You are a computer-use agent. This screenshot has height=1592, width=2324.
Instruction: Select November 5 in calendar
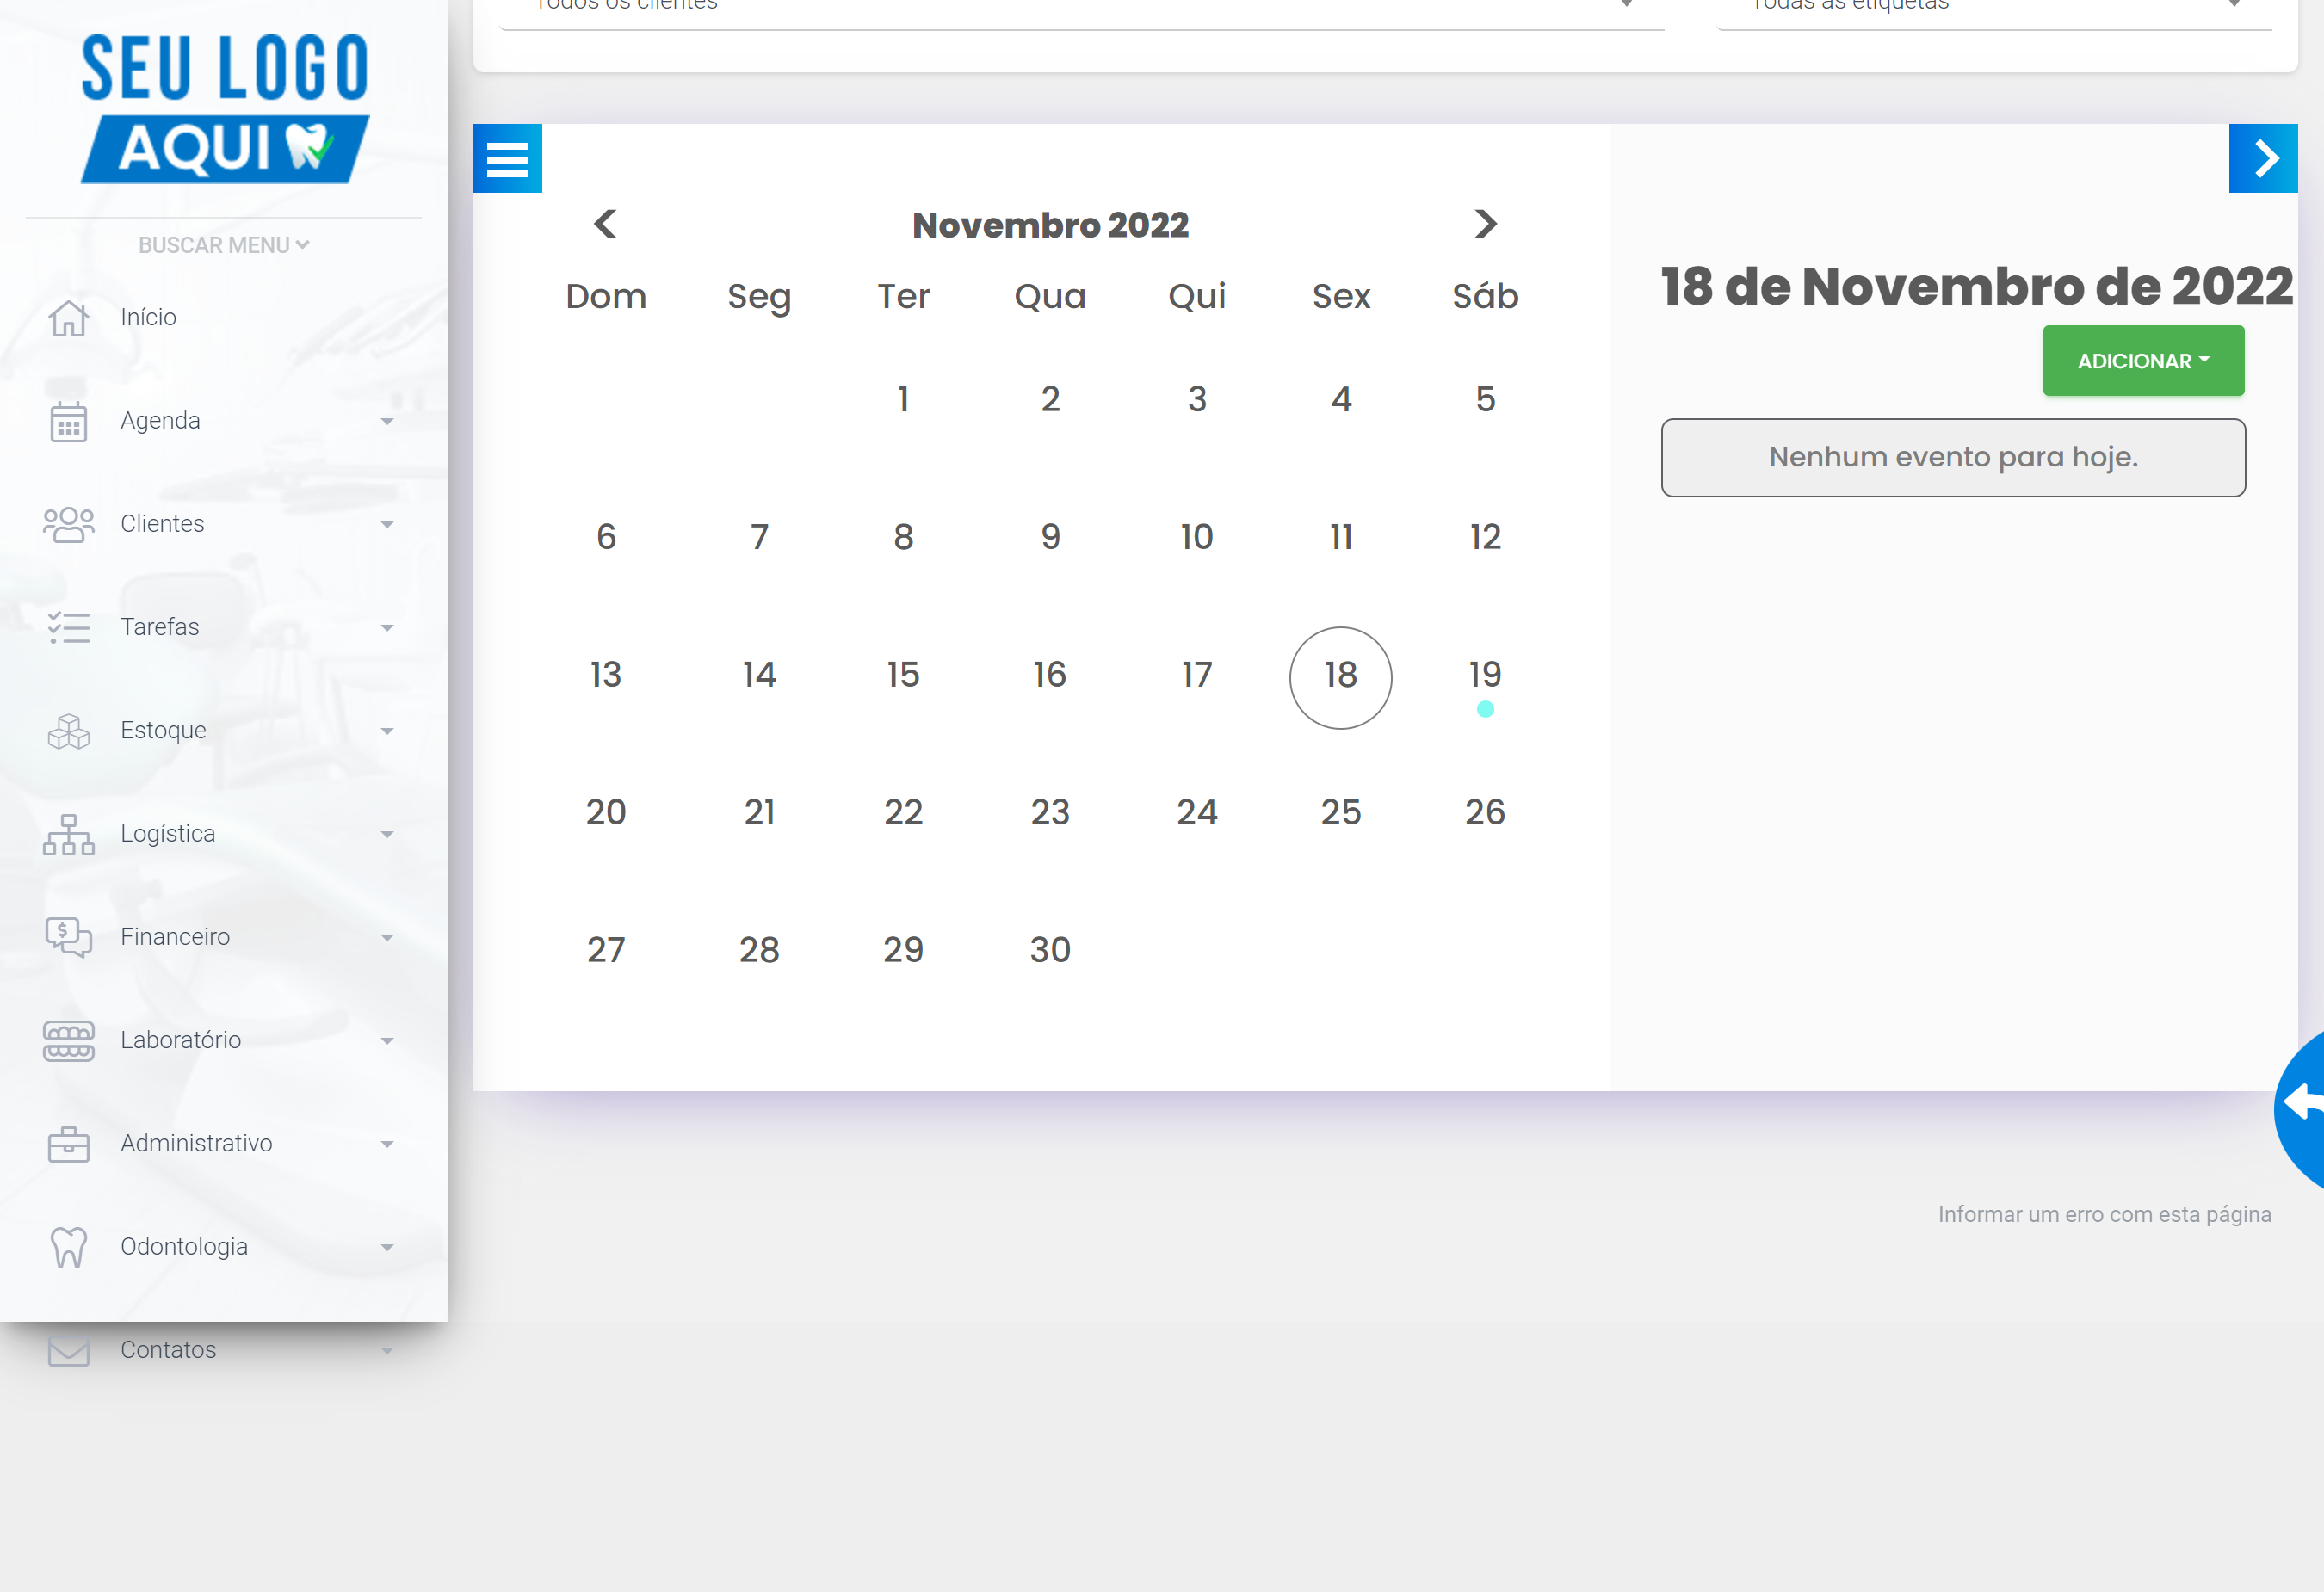(x=1485, y=400)
